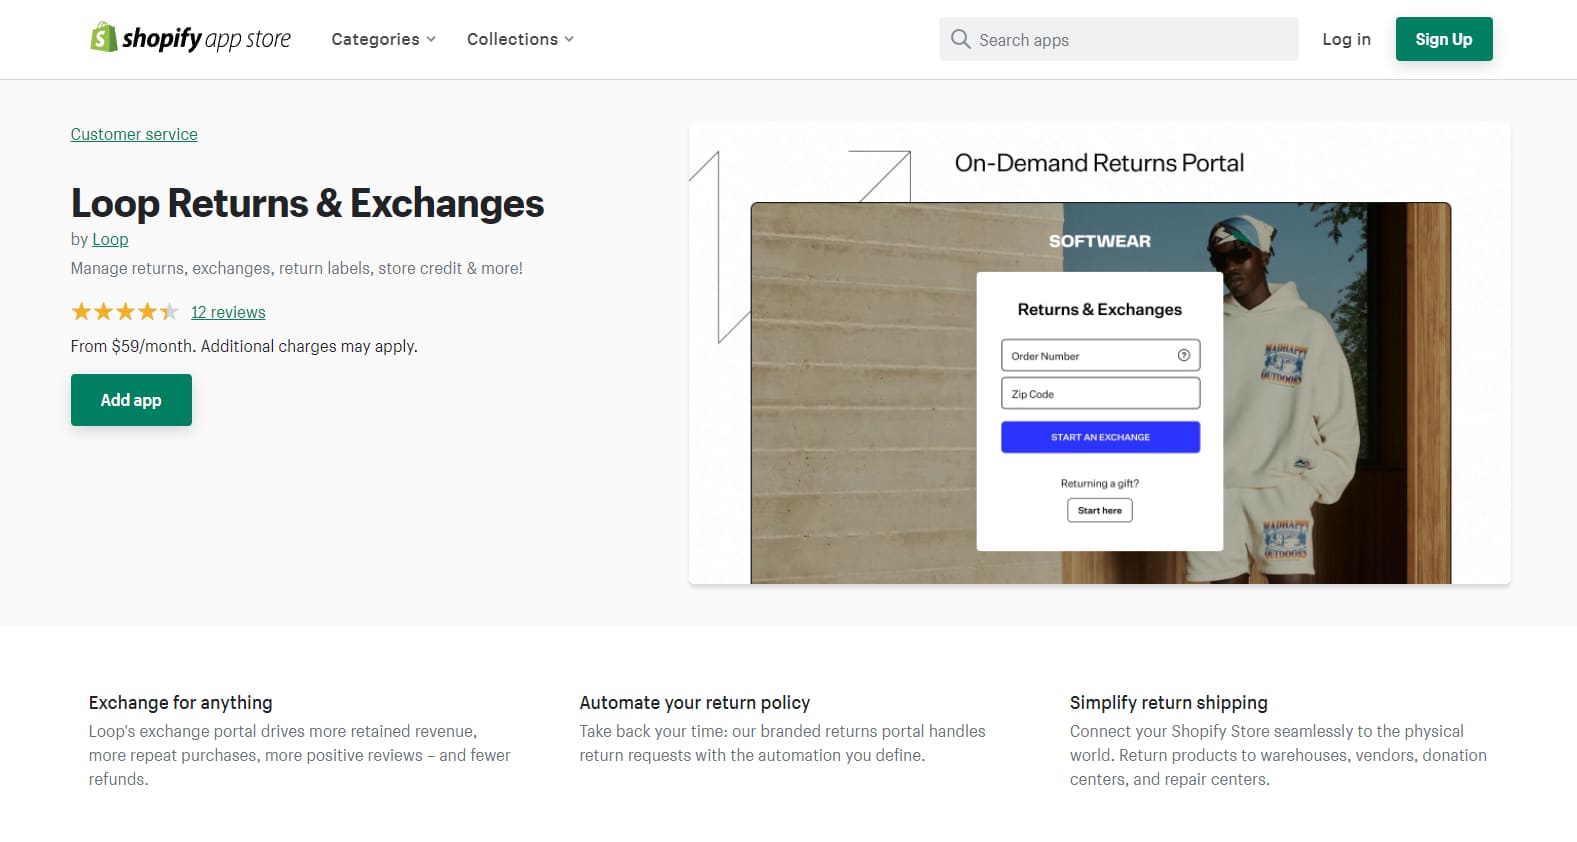Click the 'Manage returns, exchanges' tagline text

297,268
